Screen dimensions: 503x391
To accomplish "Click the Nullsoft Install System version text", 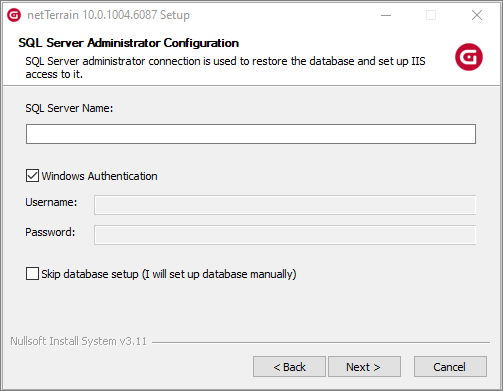I will point(78,341).
